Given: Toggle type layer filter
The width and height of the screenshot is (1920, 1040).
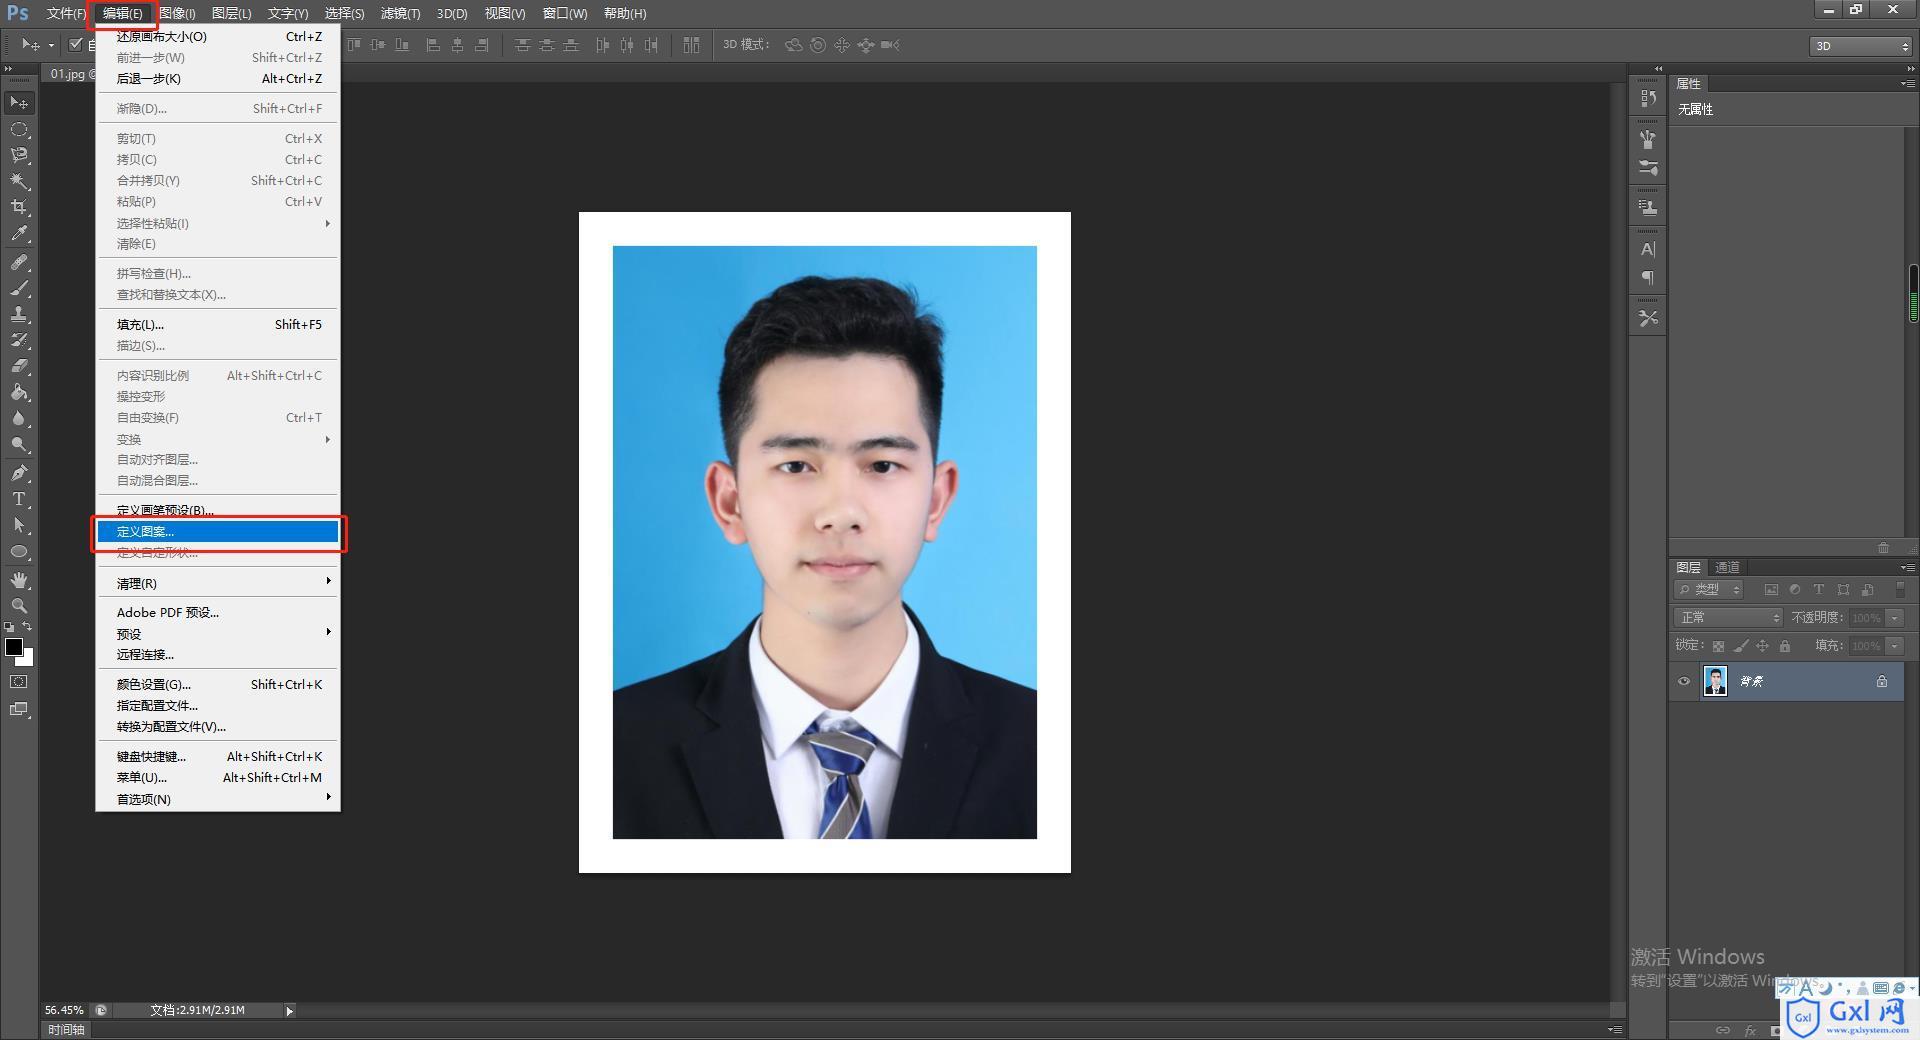Looking at the screenshot, I should pyautogui.click(x=1819, y=590).
